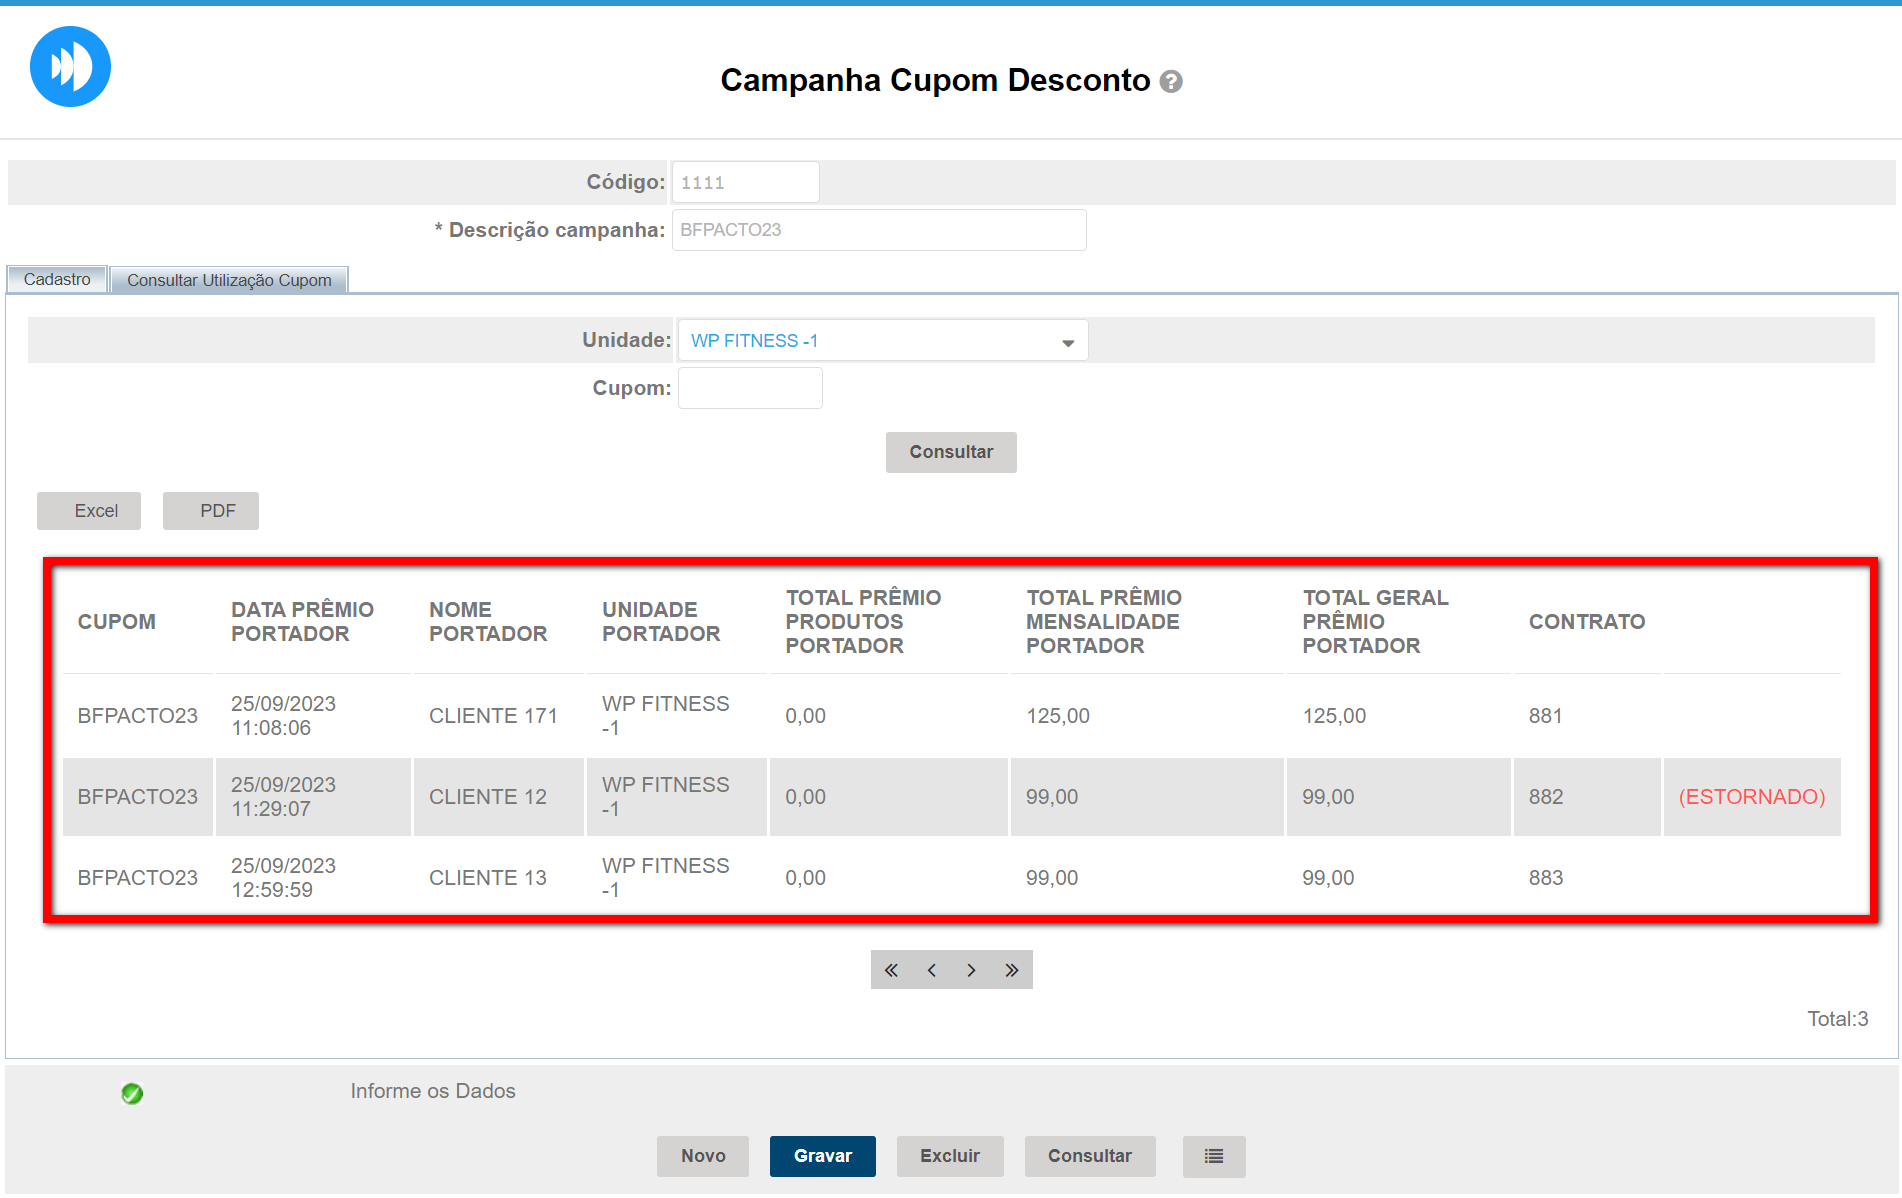This screenshot has height=1198, width=1902.
Task: Click the Cupom input field
Action: tap(750, 388)
